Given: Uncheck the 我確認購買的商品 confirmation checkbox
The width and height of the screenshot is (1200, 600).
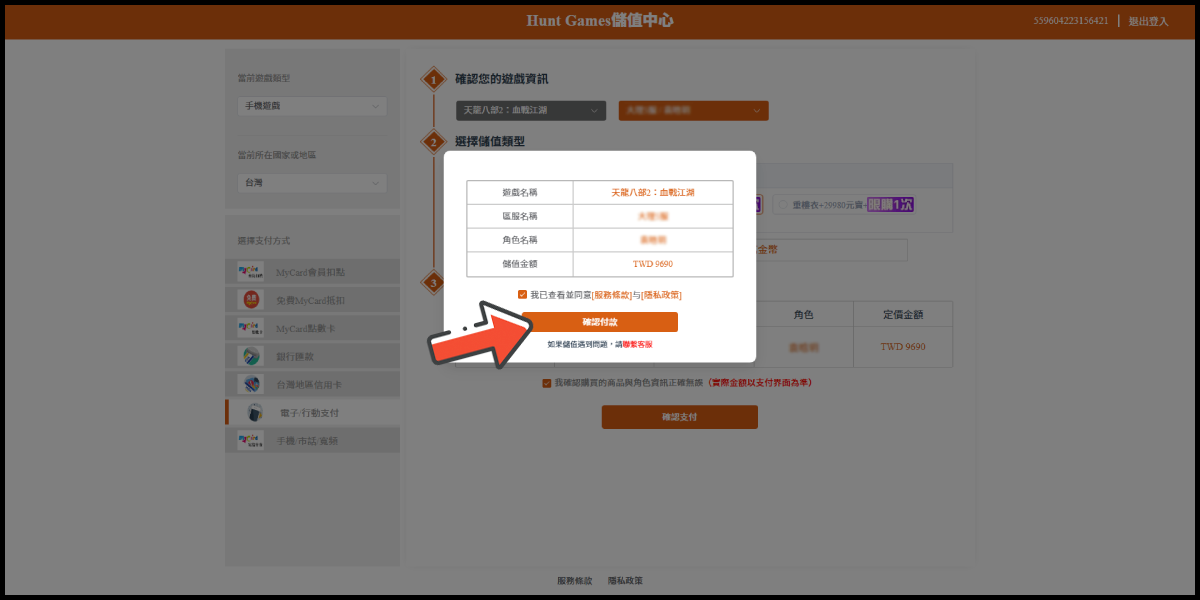Looking at the screenshot, I should (x=546, y=383).
